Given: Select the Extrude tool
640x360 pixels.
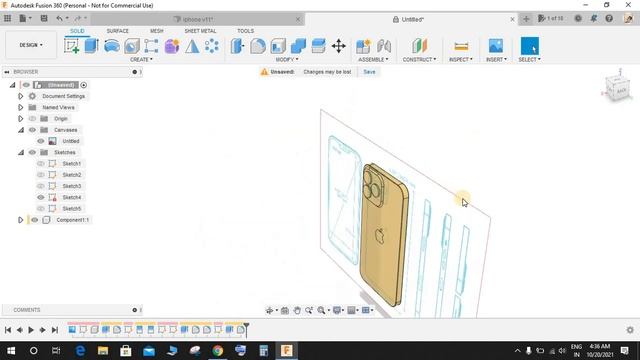Looking at the screenshot, I should coord(91,46).
